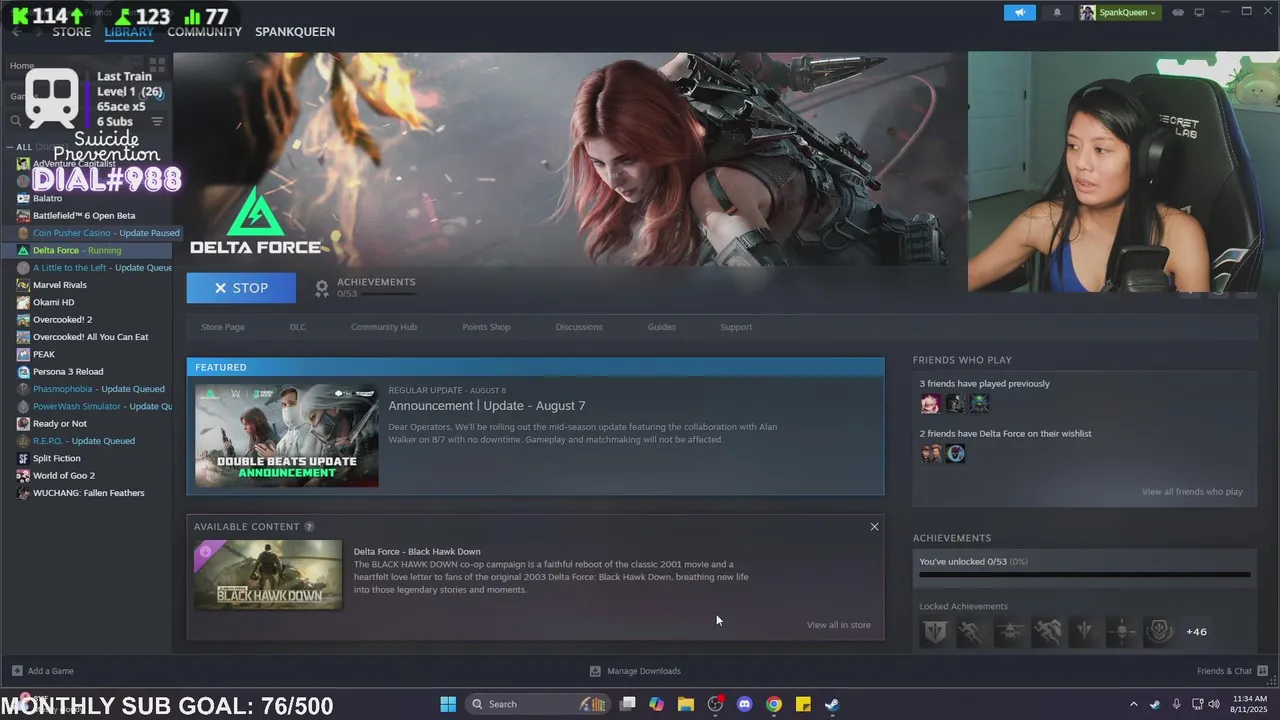The height and width of the screenshot is (720, 1280).
Task: Click achievement progress bar 0/53
Action: pos(1085,575)
